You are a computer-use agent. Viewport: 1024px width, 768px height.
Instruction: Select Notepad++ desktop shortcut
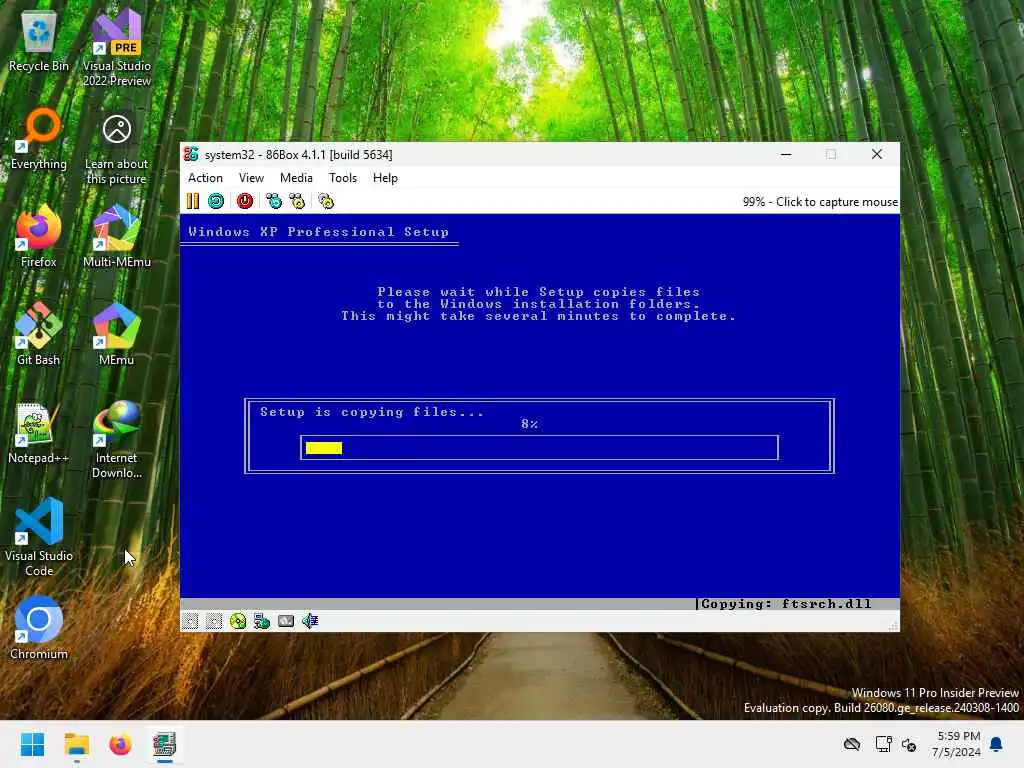(x=39, y=433)
